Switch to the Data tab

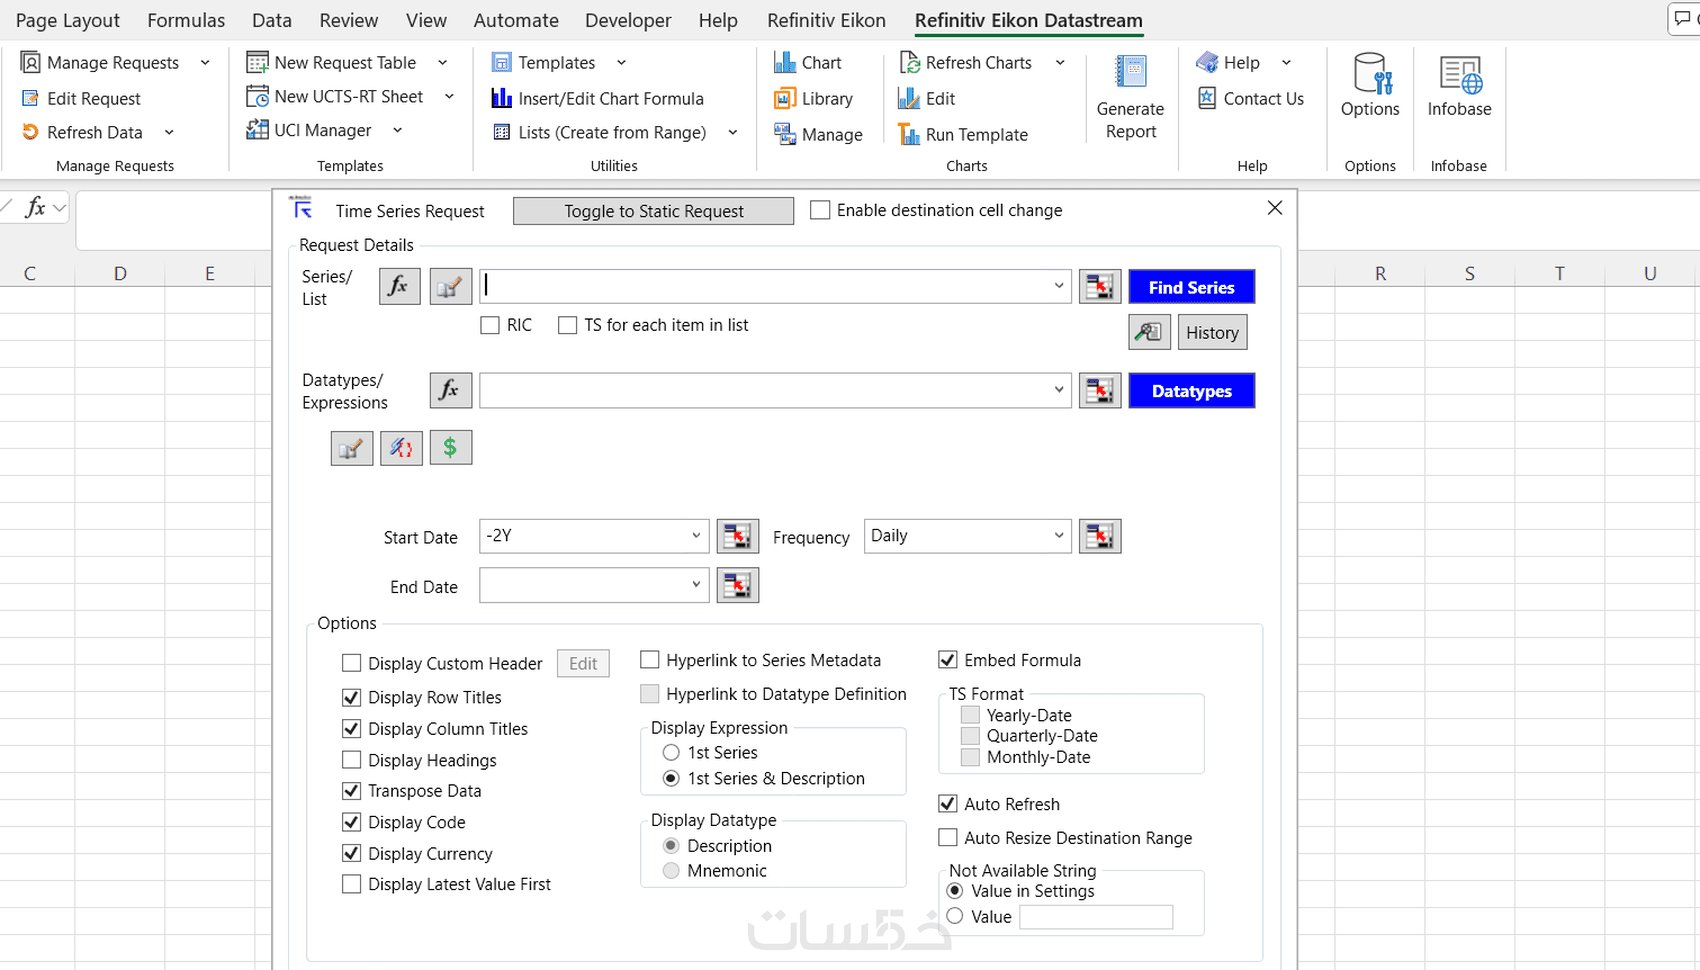coord(272,20)
